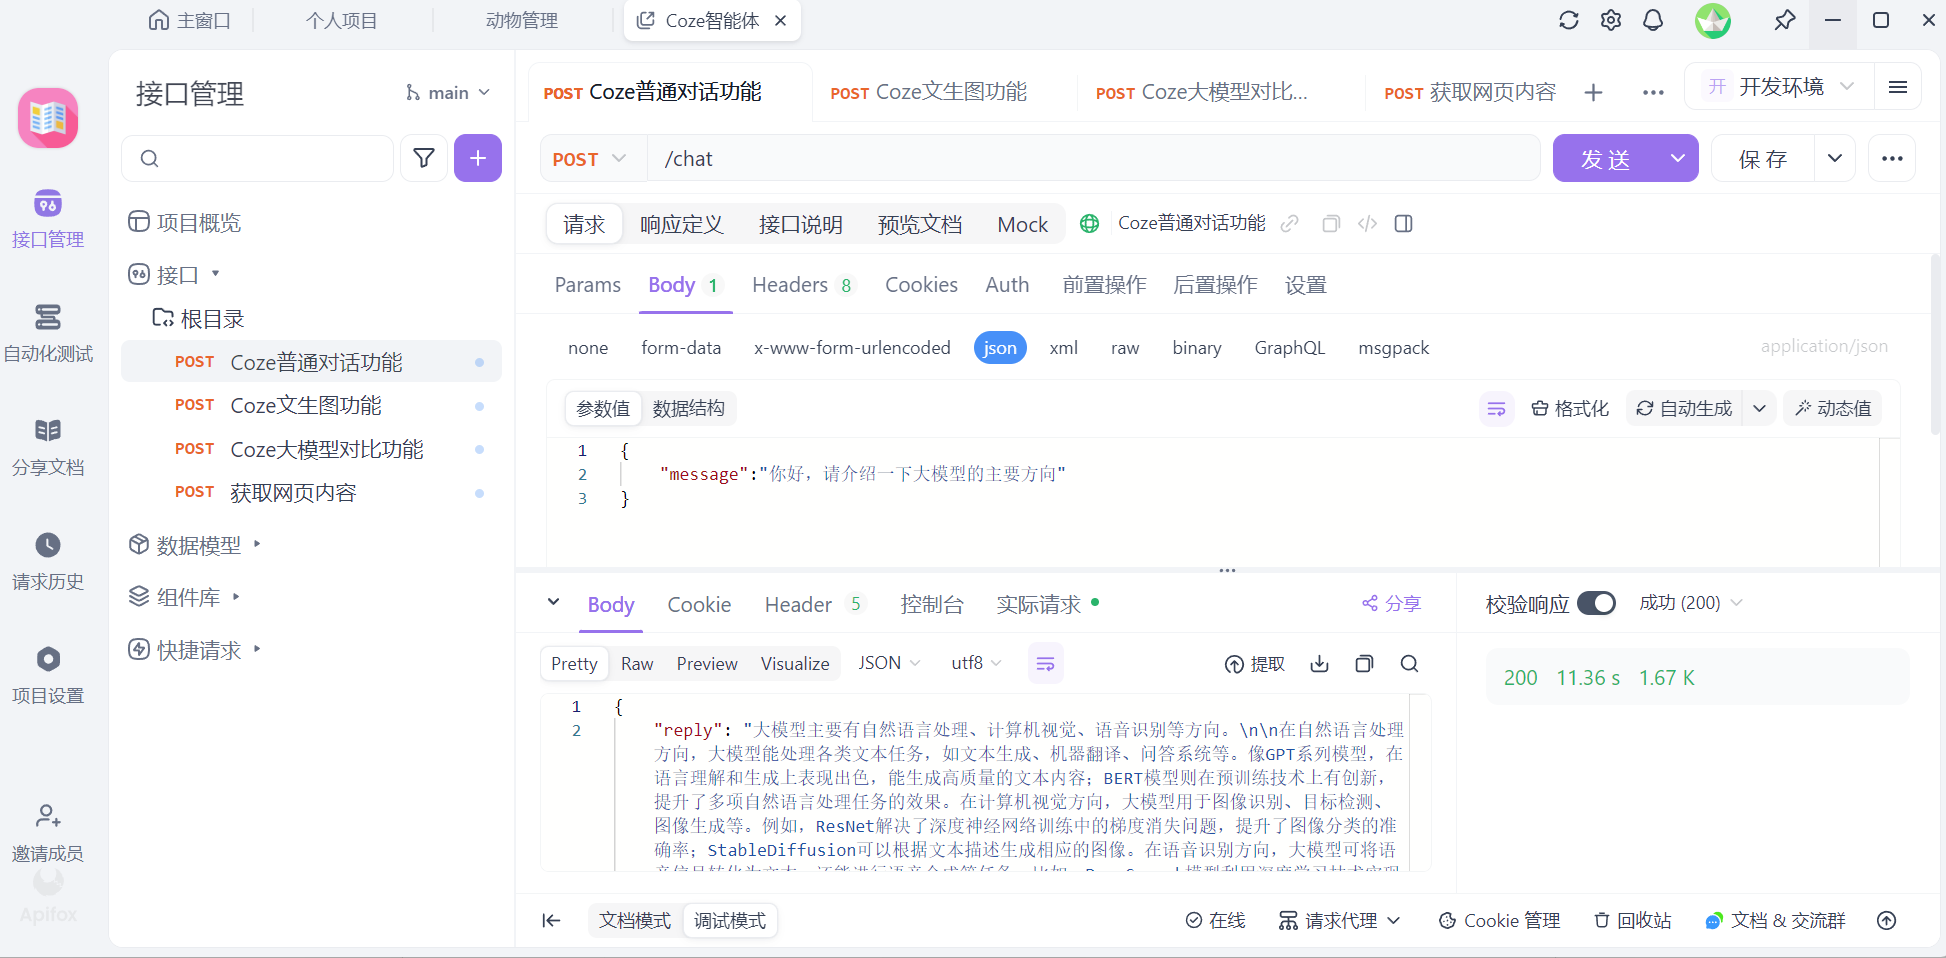Download the response body
Screen dimensions: 1946x958
pyautogui.click(x=1320, y=664)
